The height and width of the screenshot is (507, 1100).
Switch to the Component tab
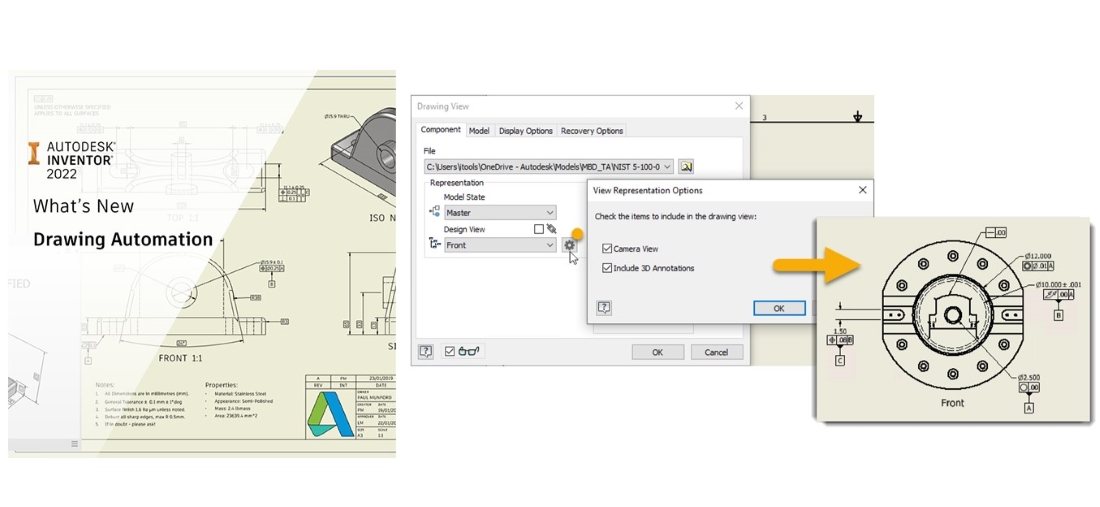tap(441, 130)
